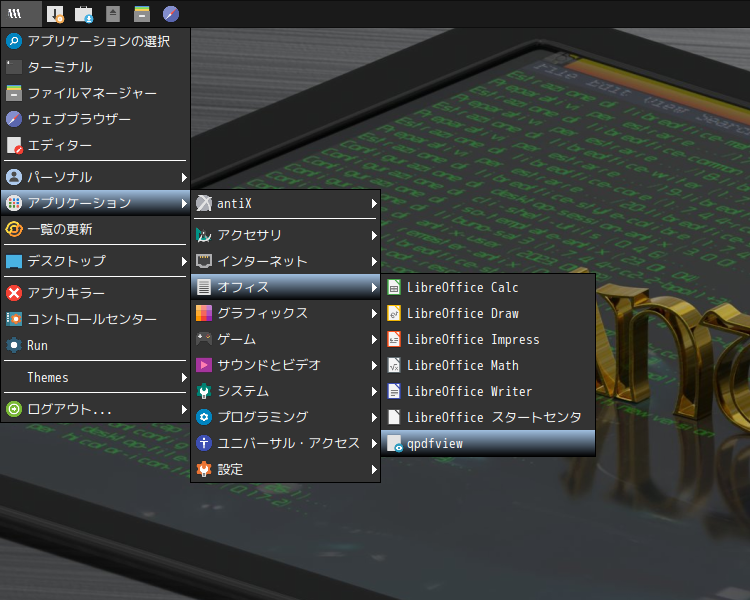The height and width of the screenshot is (600, 750).
Task: Launch LibreOffice Calc
Action: [488, 287]
